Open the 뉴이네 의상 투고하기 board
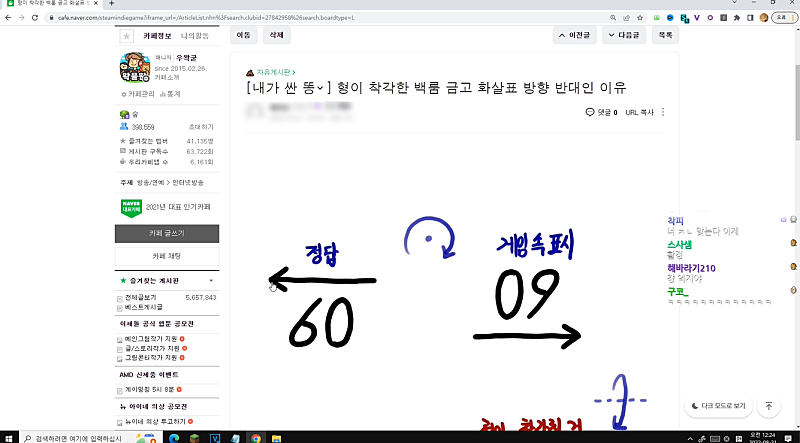 coord(155,422)
